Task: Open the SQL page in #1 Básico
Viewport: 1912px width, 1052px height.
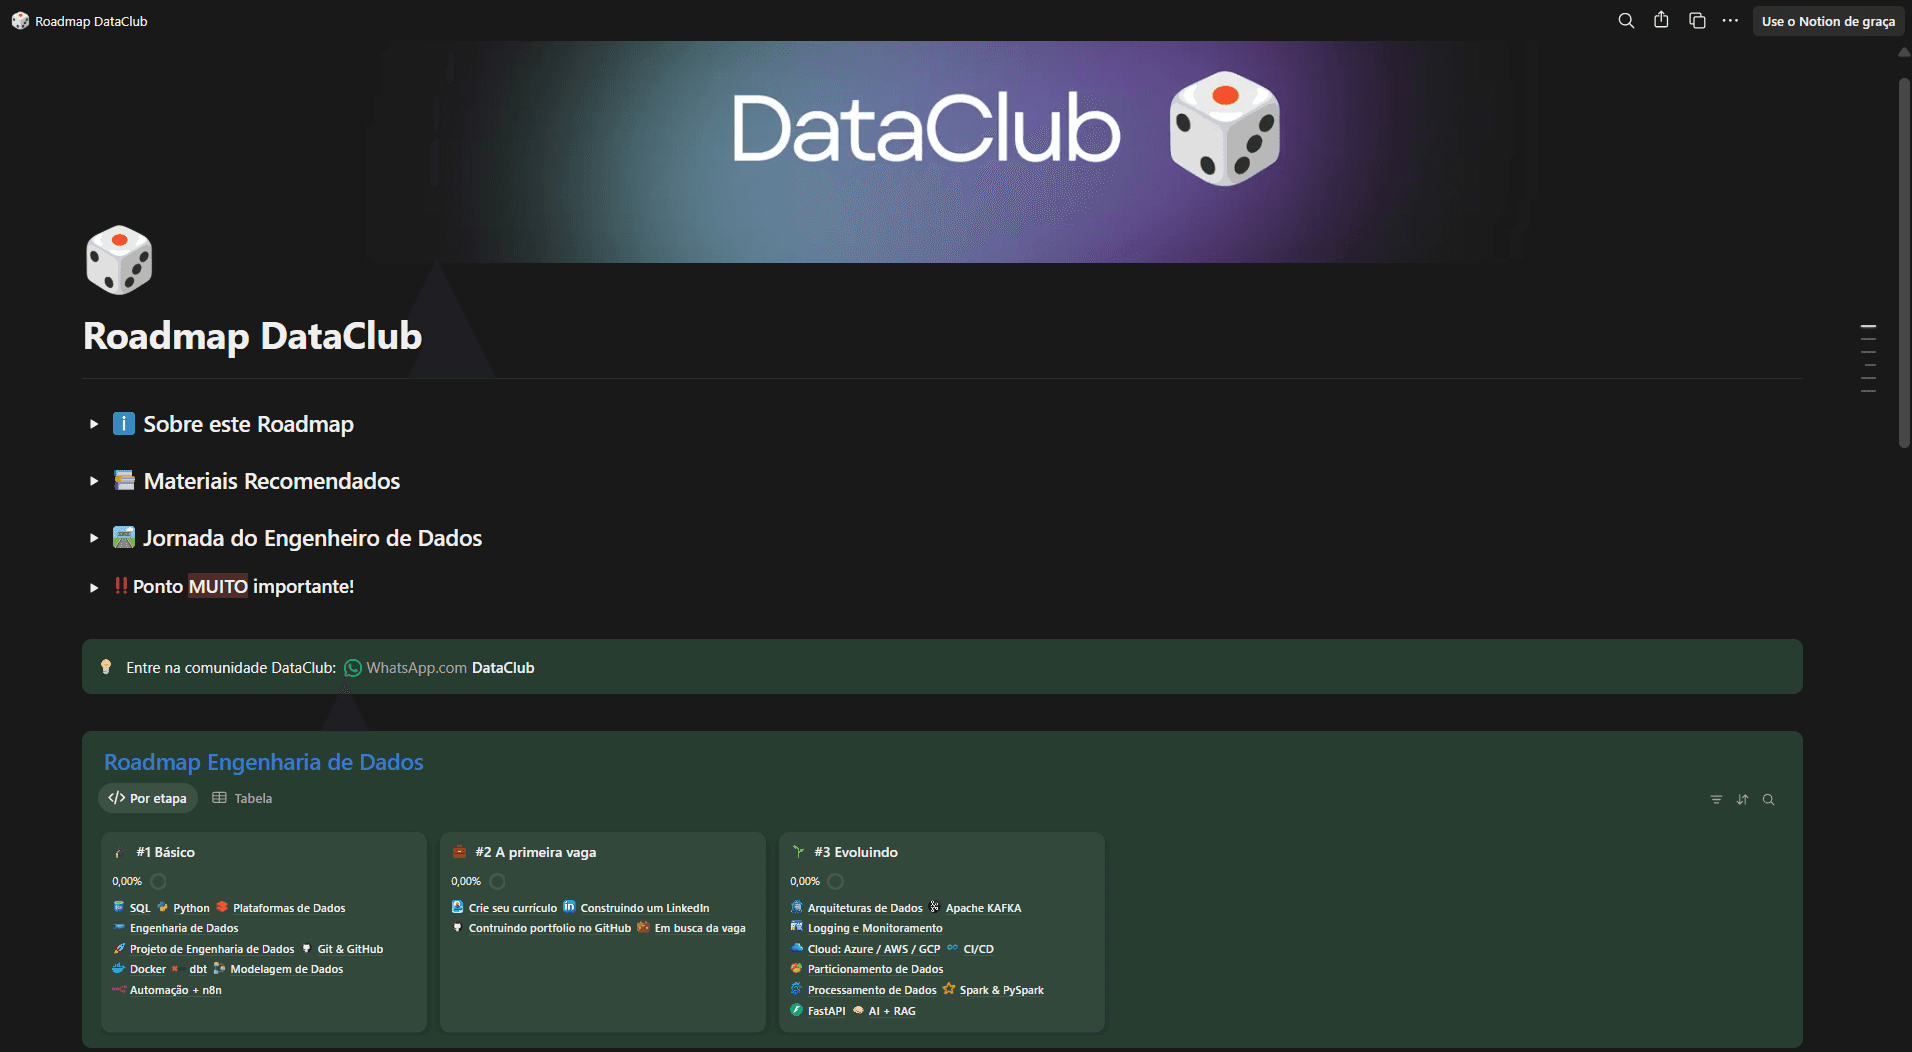Action: 139,907
